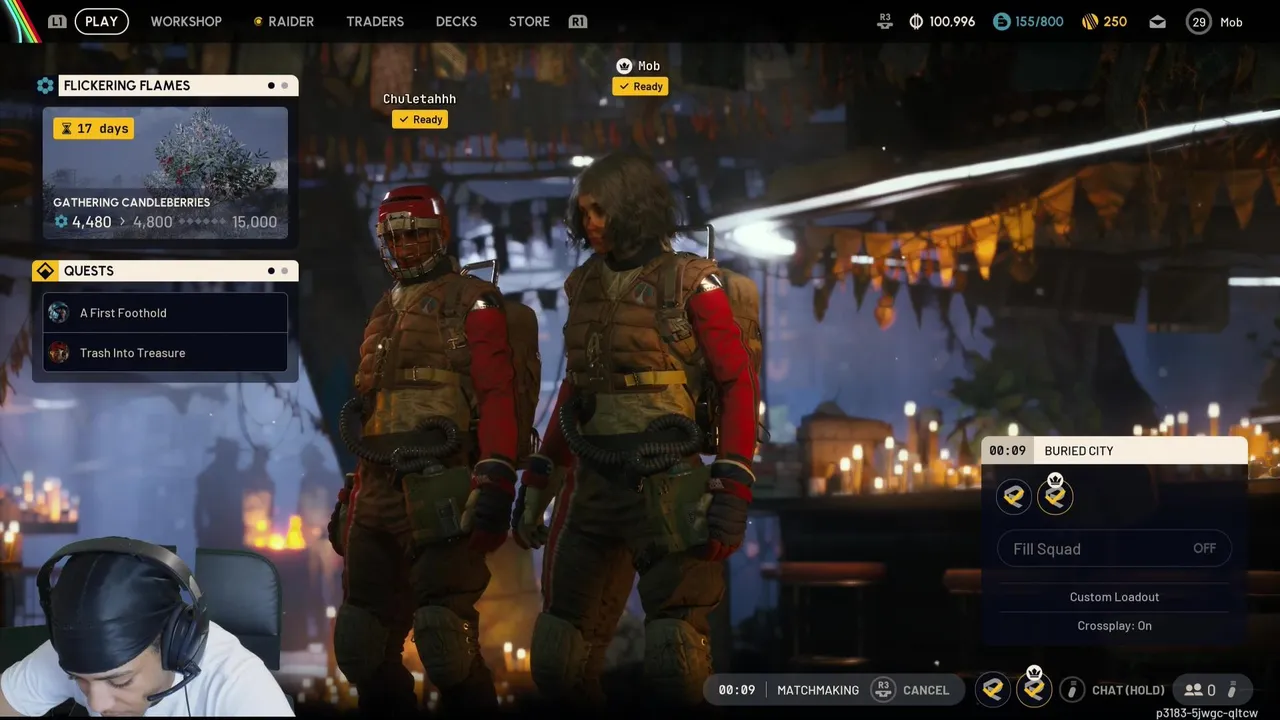Click the Trash Into Treasure quest giver portrait
Image resolution: width=1280 pixels, height=720 pixels.
click(59, 353)
